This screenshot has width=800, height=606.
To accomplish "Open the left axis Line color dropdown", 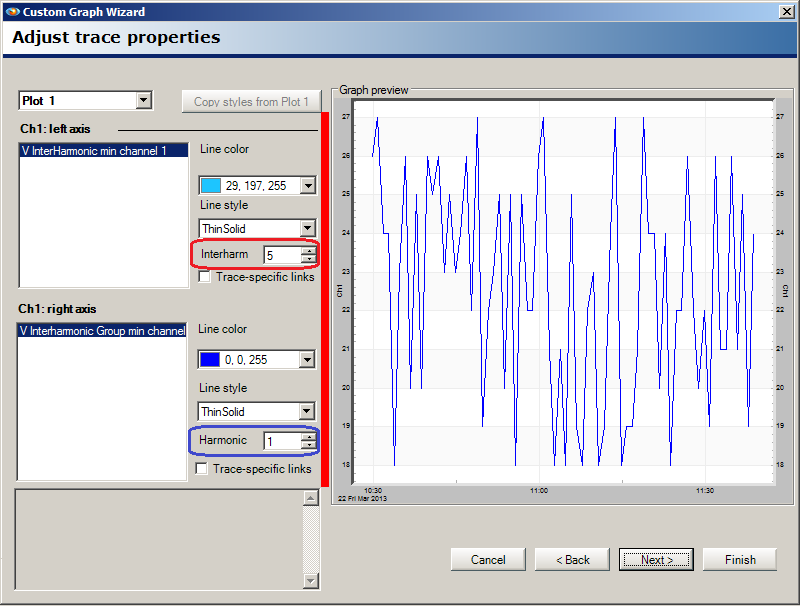I will tap(307, 185).
